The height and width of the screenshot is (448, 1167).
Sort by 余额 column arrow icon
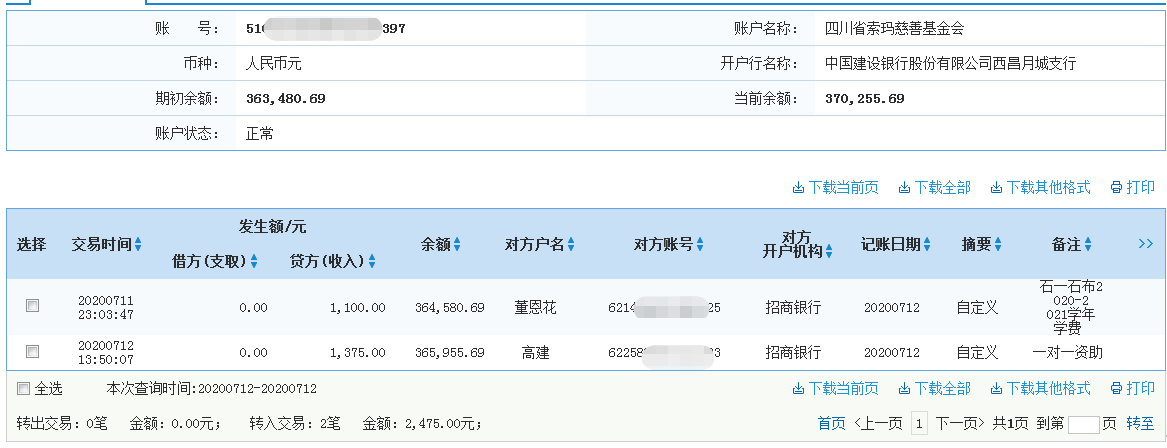(457, 244)
